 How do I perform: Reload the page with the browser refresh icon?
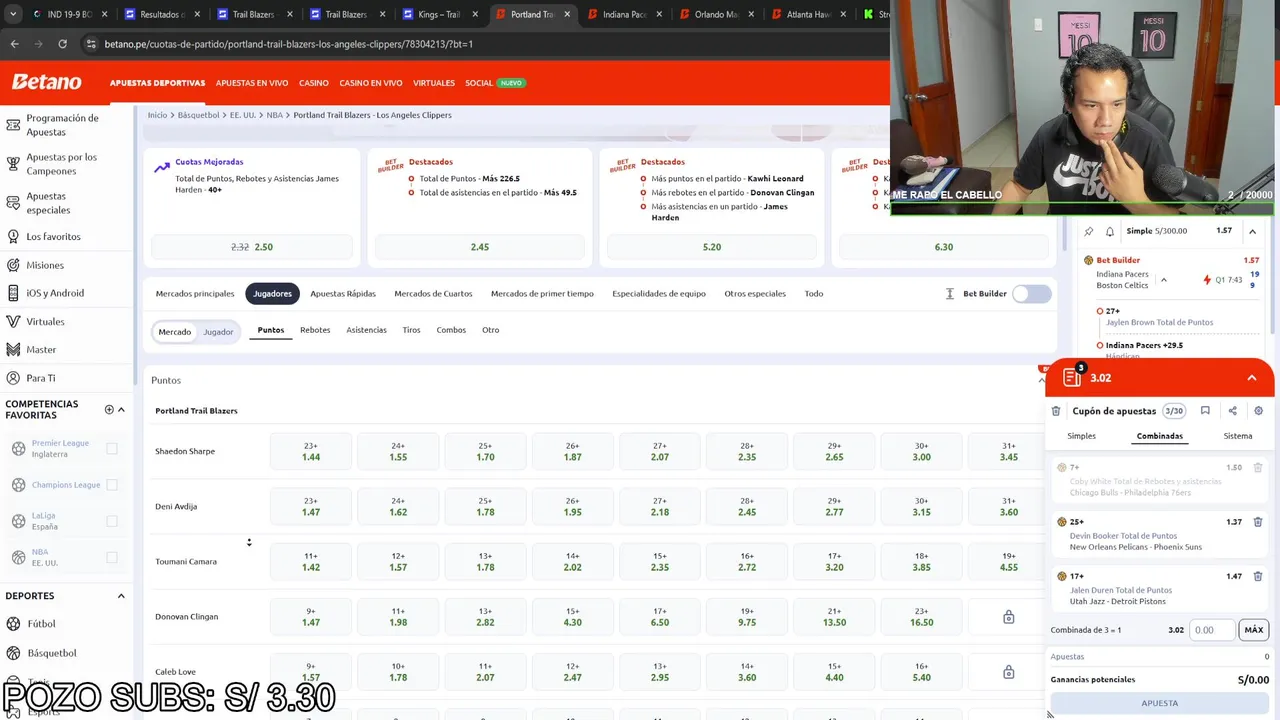62,44
